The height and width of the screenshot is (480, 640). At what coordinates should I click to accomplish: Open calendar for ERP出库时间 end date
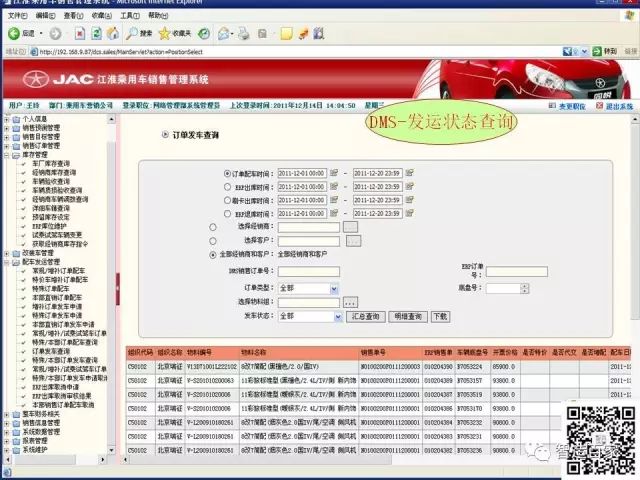(x=409, y=187)
